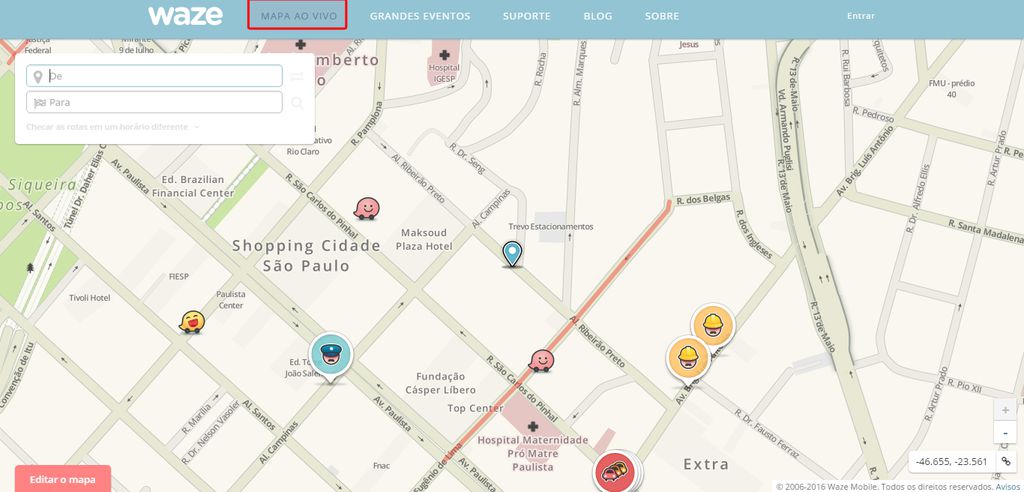Click the Hospital Maternidade Pró Matre cross icon

tap(533, 426)
